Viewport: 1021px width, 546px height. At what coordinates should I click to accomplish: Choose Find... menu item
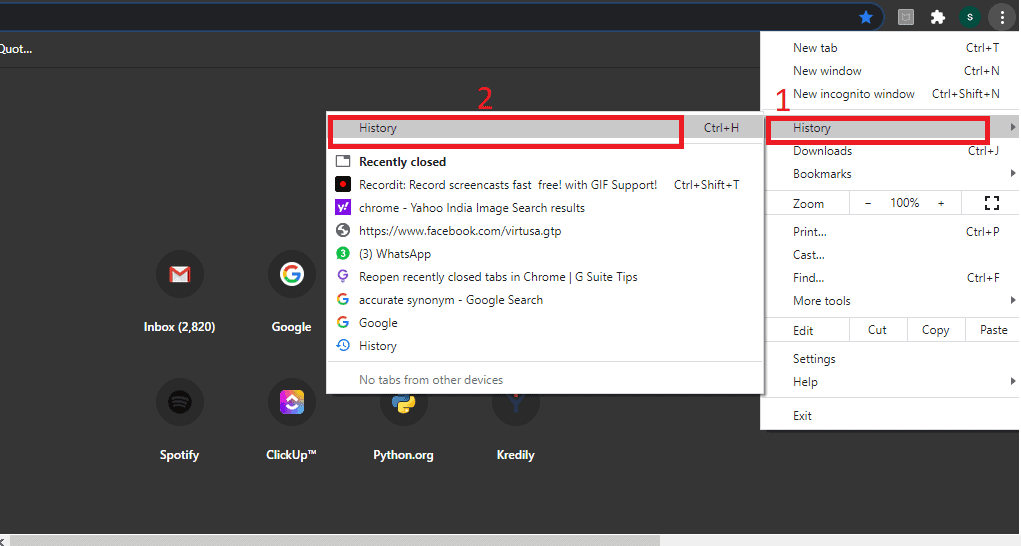point(889,278)
